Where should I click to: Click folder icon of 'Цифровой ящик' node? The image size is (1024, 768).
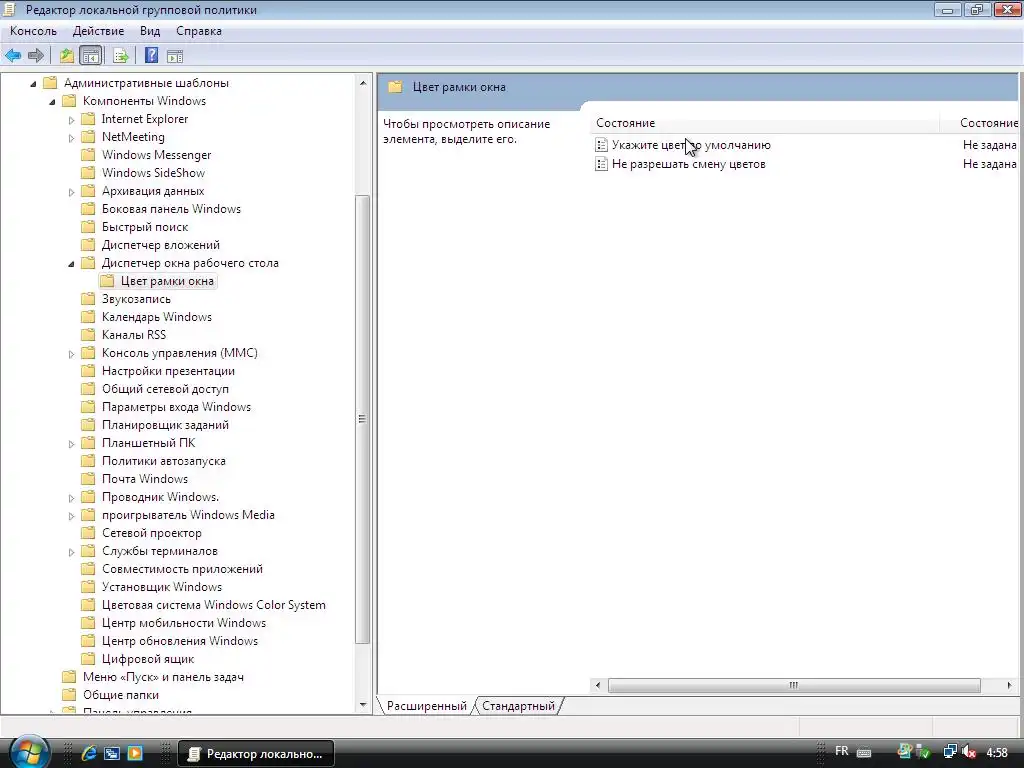coord(88,659)
